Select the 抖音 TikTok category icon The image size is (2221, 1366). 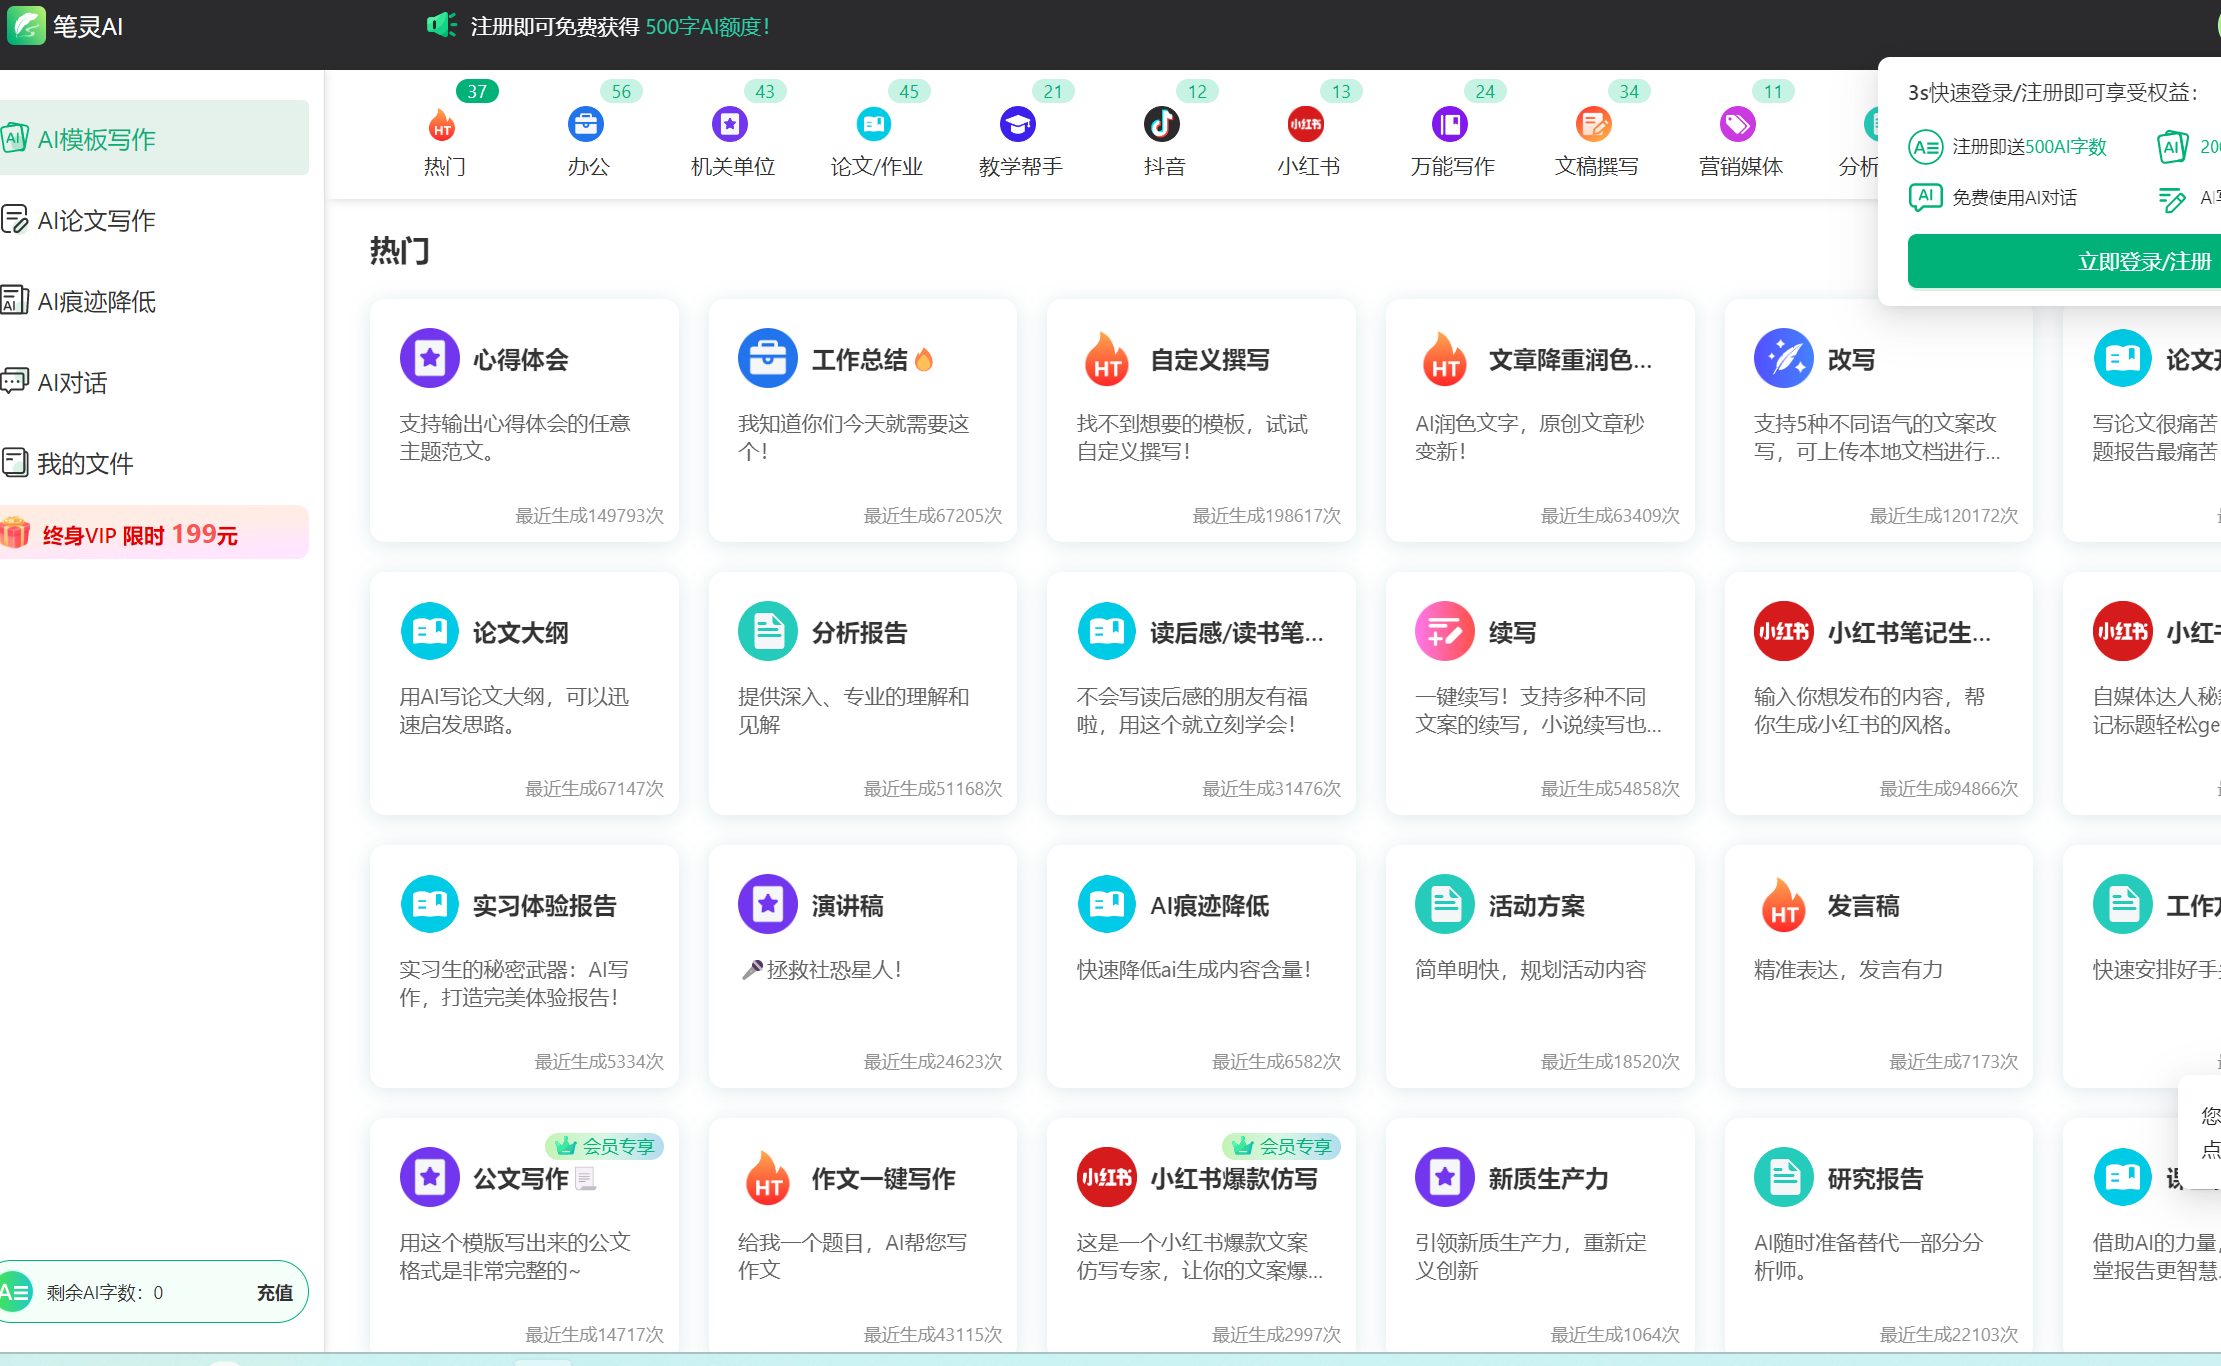pyautogui.click(x=1162, y=125)
